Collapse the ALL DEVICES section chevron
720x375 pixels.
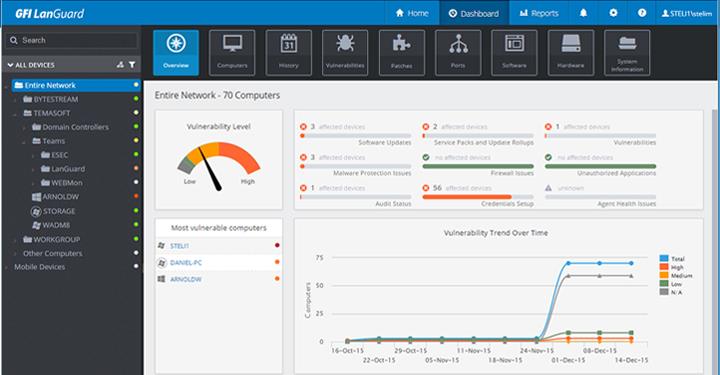[x=10, y=65]
